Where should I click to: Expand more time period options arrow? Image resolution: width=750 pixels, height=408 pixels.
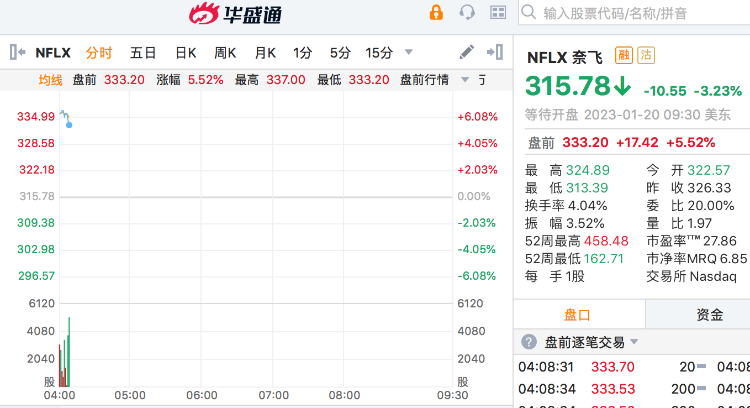point(408,52)
